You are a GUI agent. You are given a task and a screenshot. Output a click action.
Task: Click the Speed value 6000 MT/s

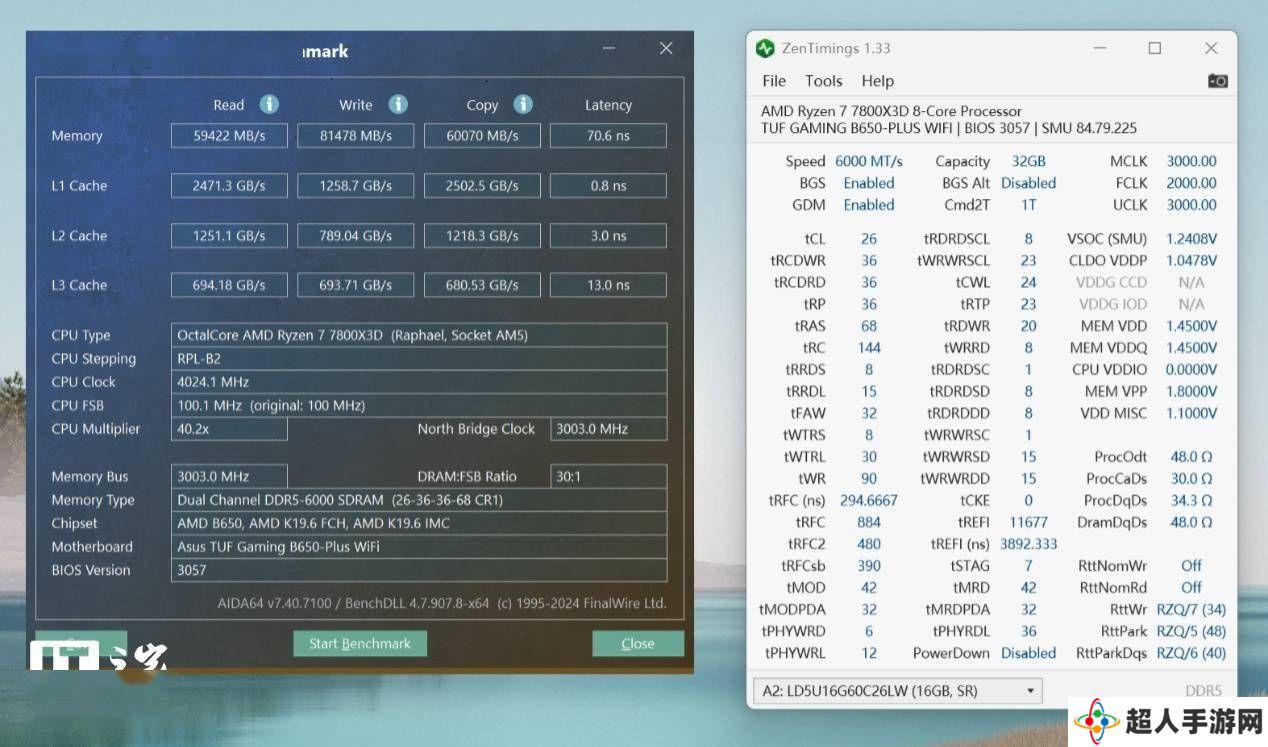869,161
